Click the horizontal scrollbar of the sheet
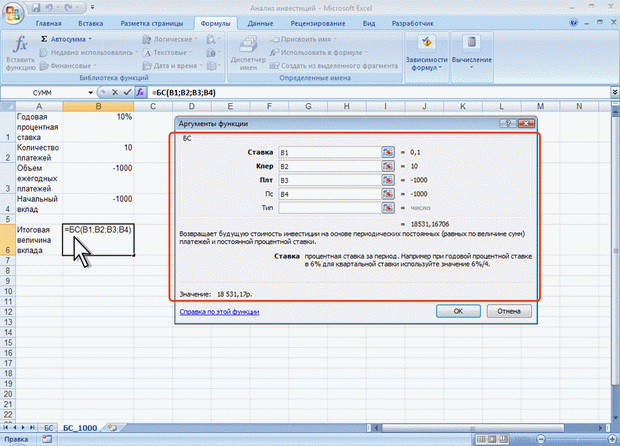620x446 pixels. pos(473,428)
